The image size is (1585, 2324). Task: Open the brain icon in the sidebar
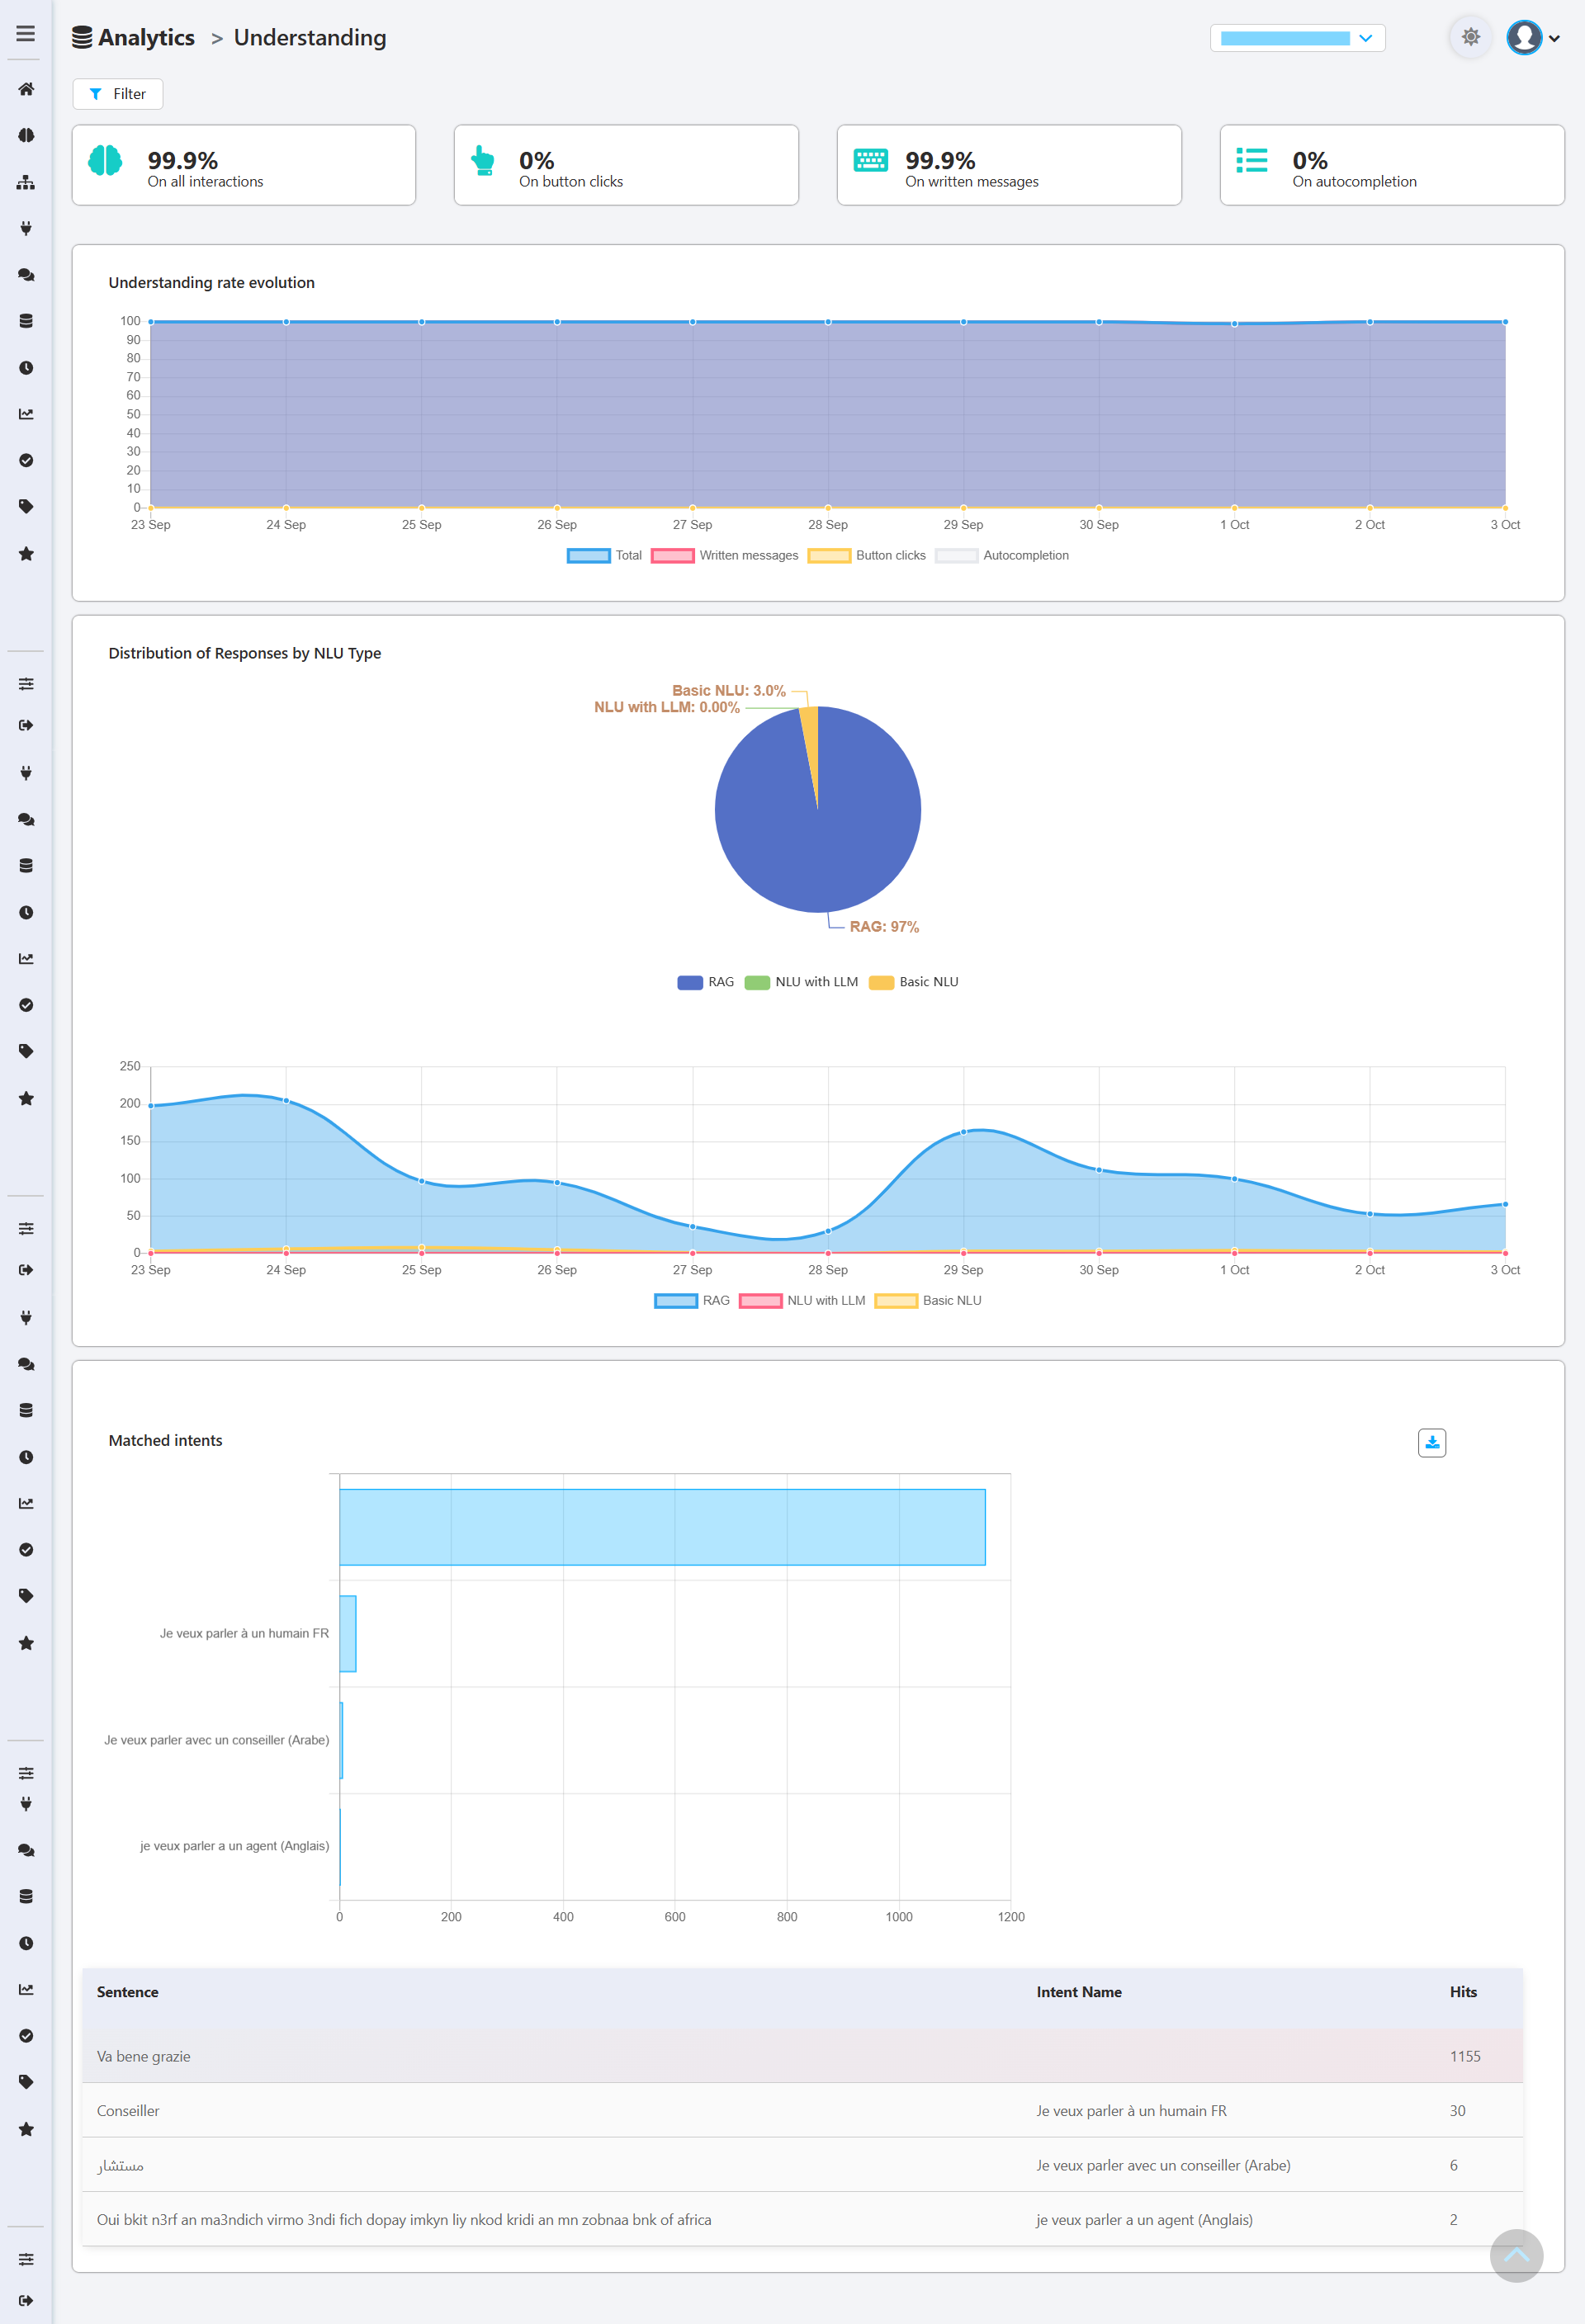(x=26, y=136)
